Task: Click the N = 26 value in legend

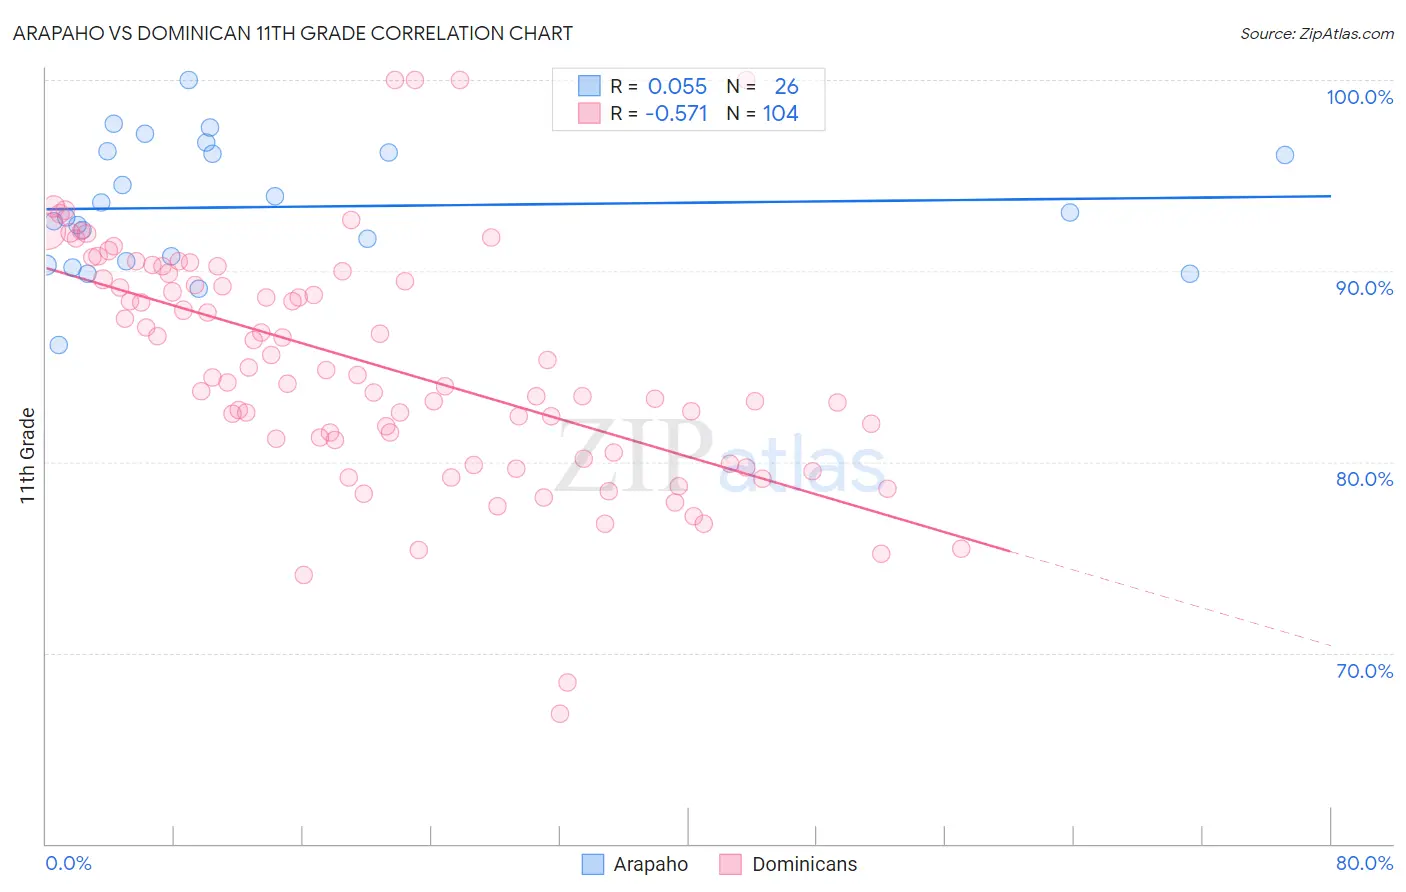Action: (763, 86)
